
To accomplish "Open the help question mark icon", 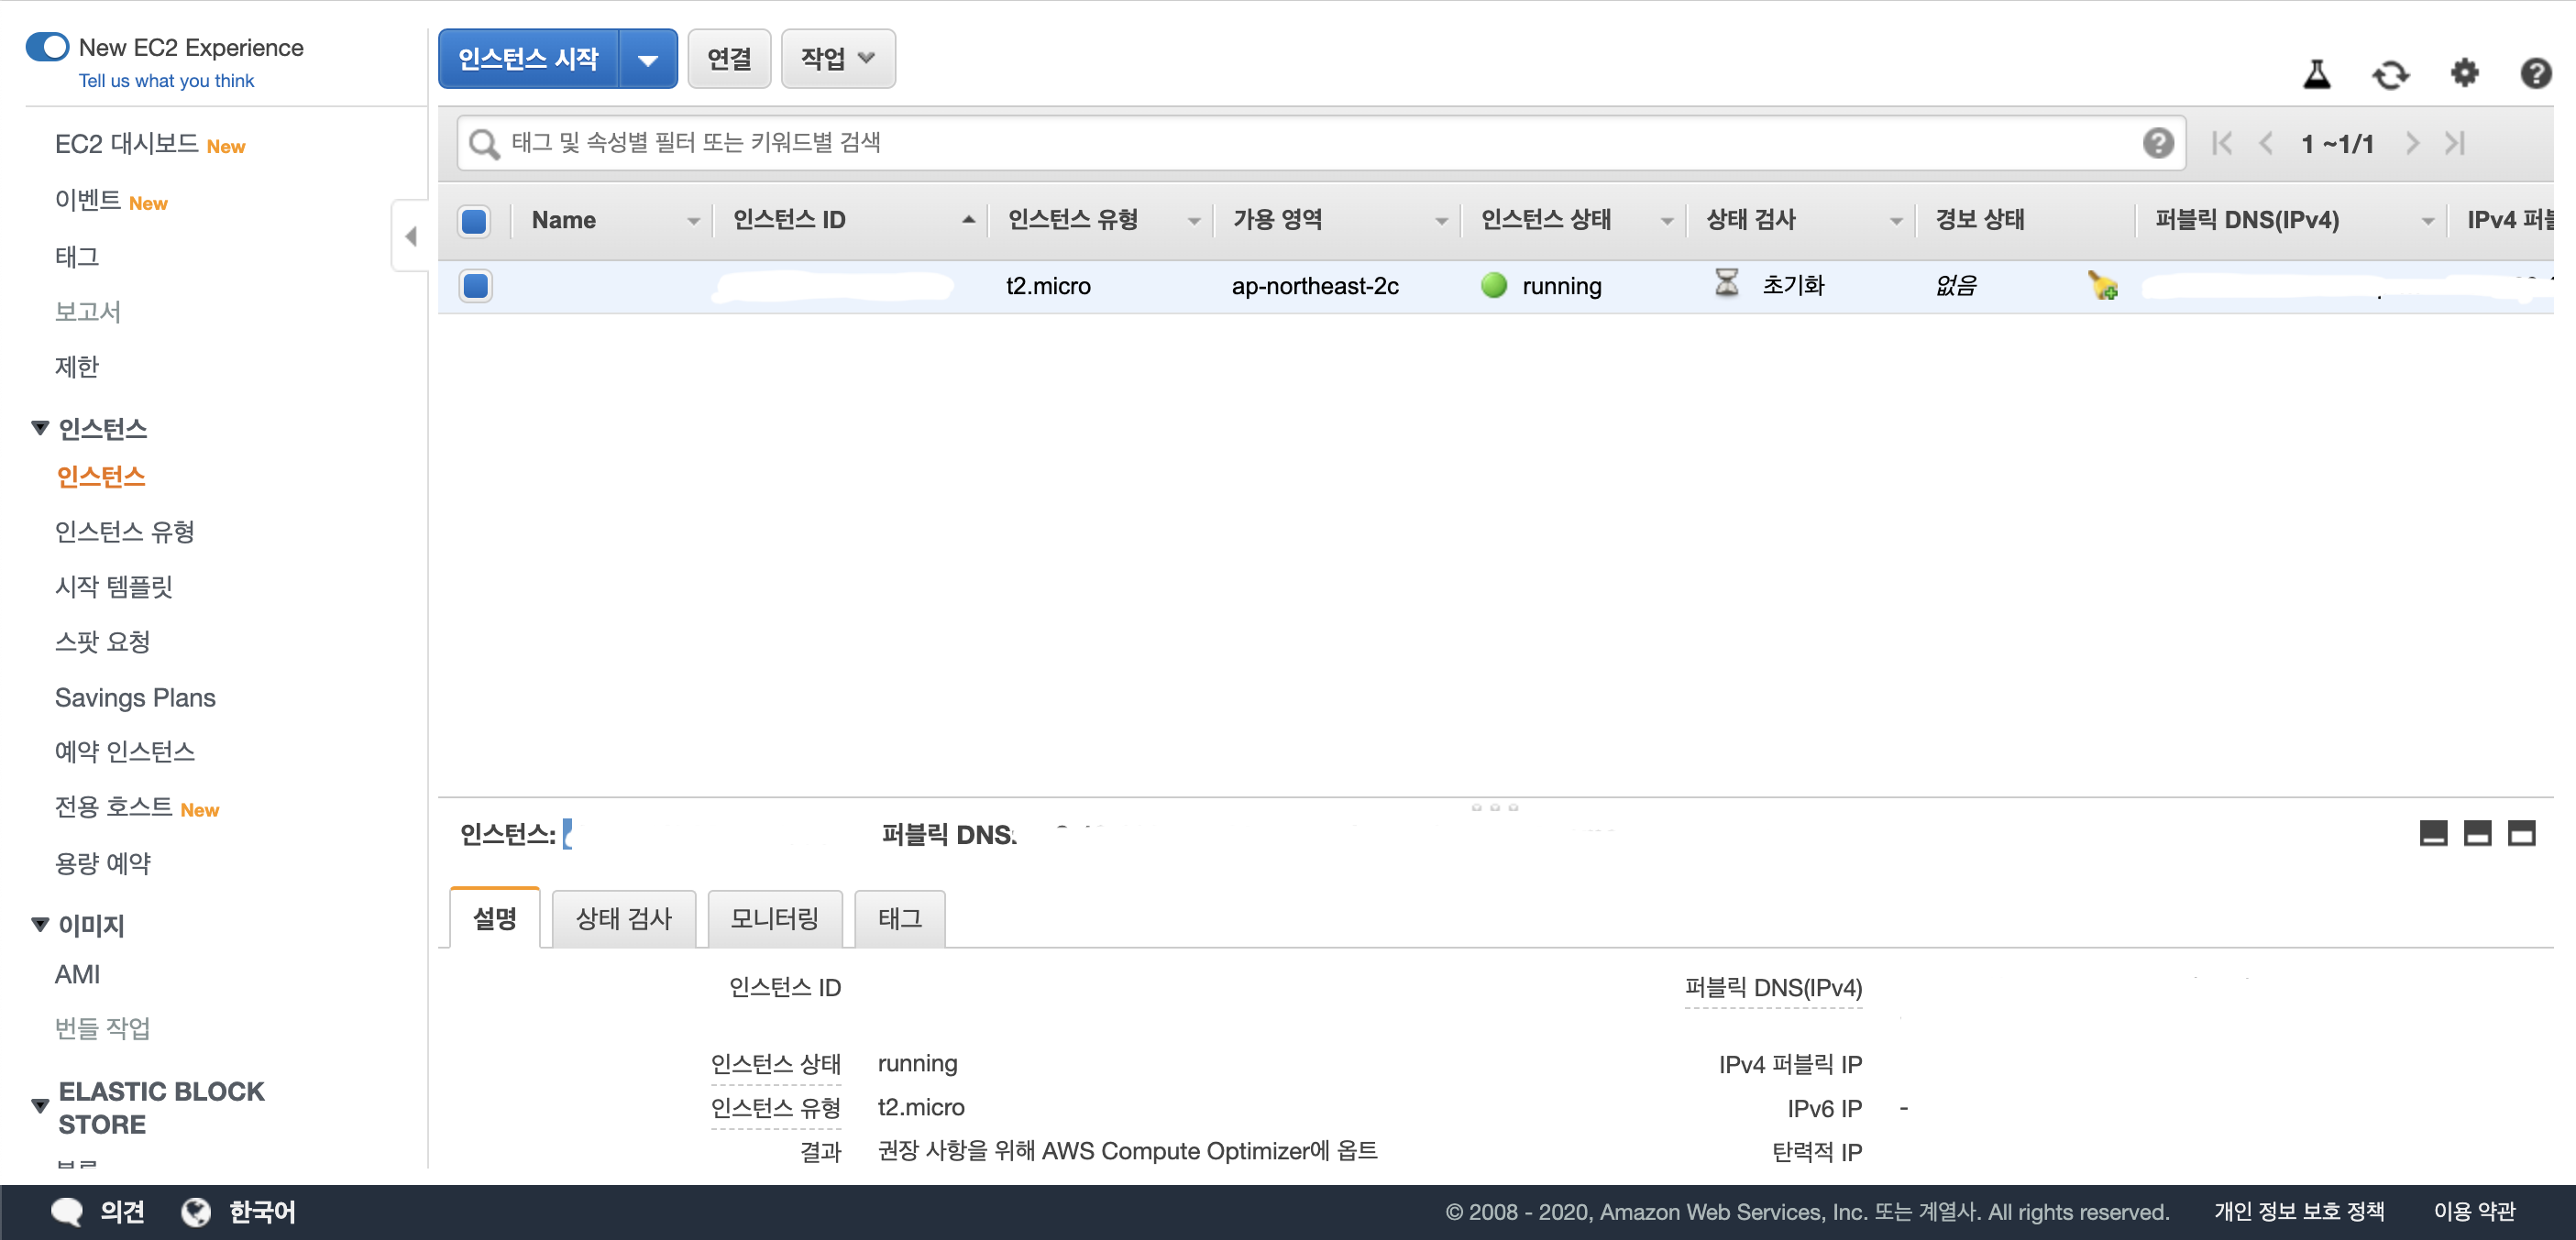I will pos(2535,73).
